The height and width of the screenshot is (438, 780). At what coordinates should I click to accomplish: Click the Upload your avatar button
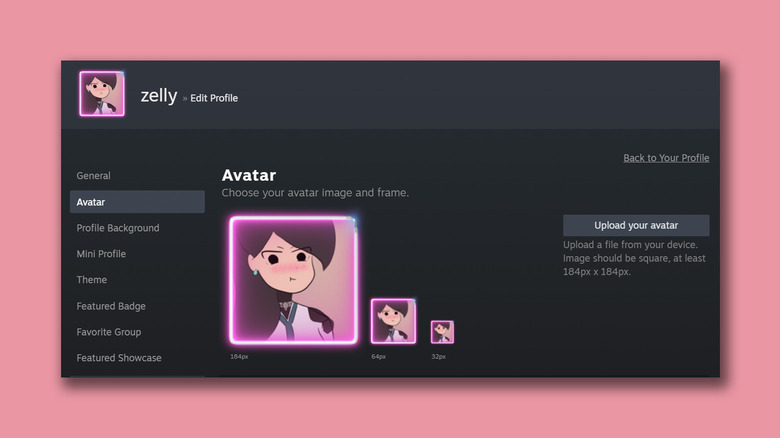tap(636, 225)
